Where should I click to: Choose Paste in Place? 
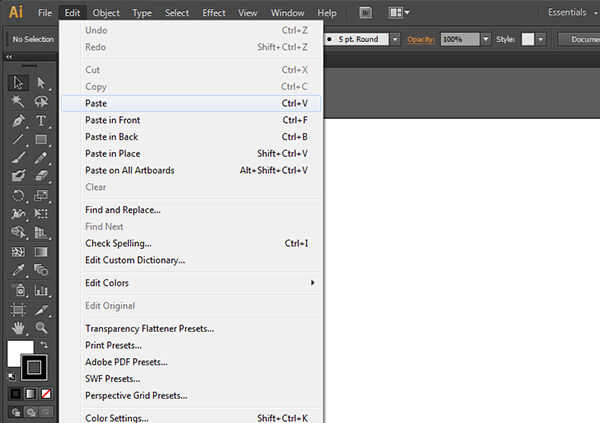click(x=191, y=154)
